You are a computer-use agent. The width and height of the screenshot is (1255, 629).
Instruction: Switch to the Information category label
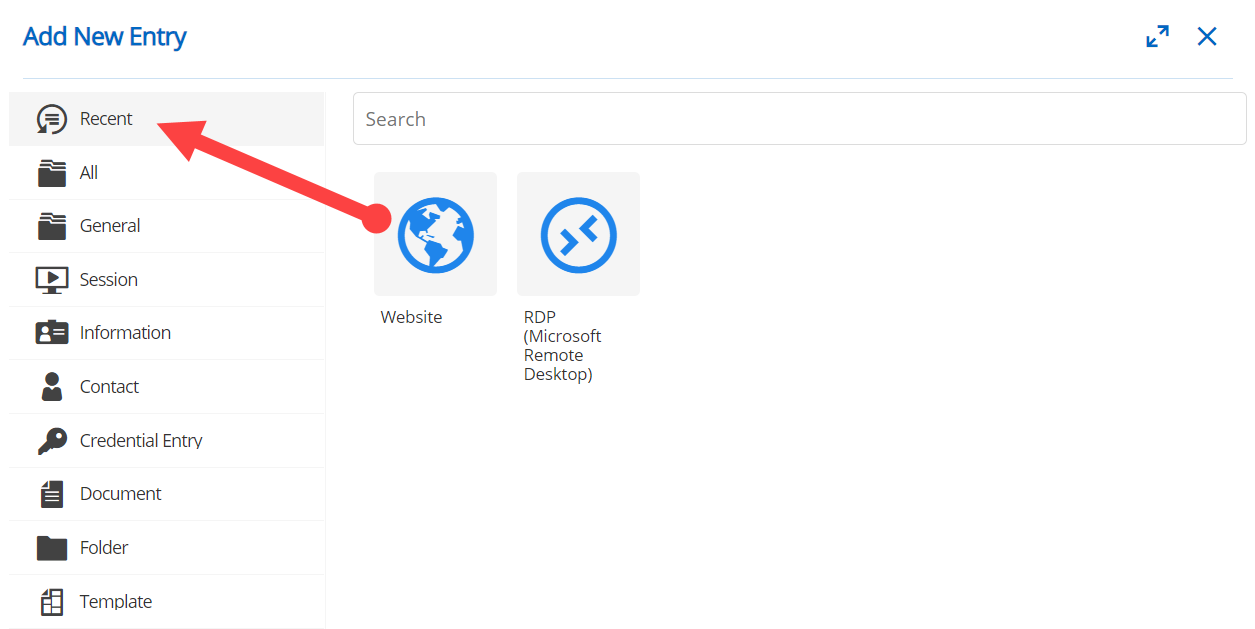pyautogui.click(x=125, y=333)
